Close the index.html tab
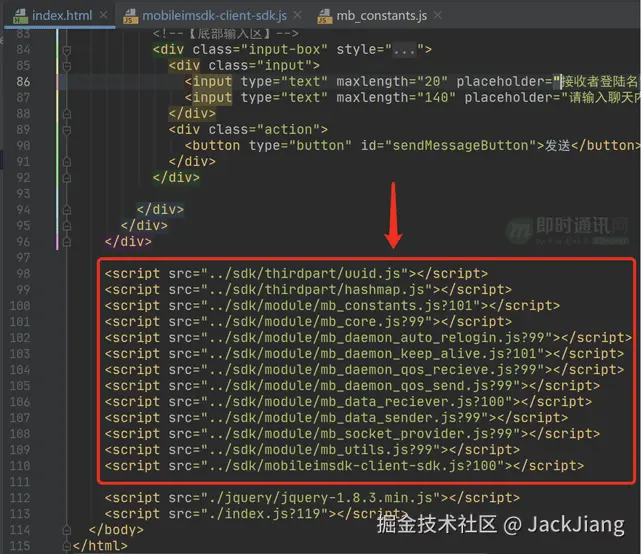The width and height of the screenshot is (641, 554). pyautogui.click(x=104, y=15)
